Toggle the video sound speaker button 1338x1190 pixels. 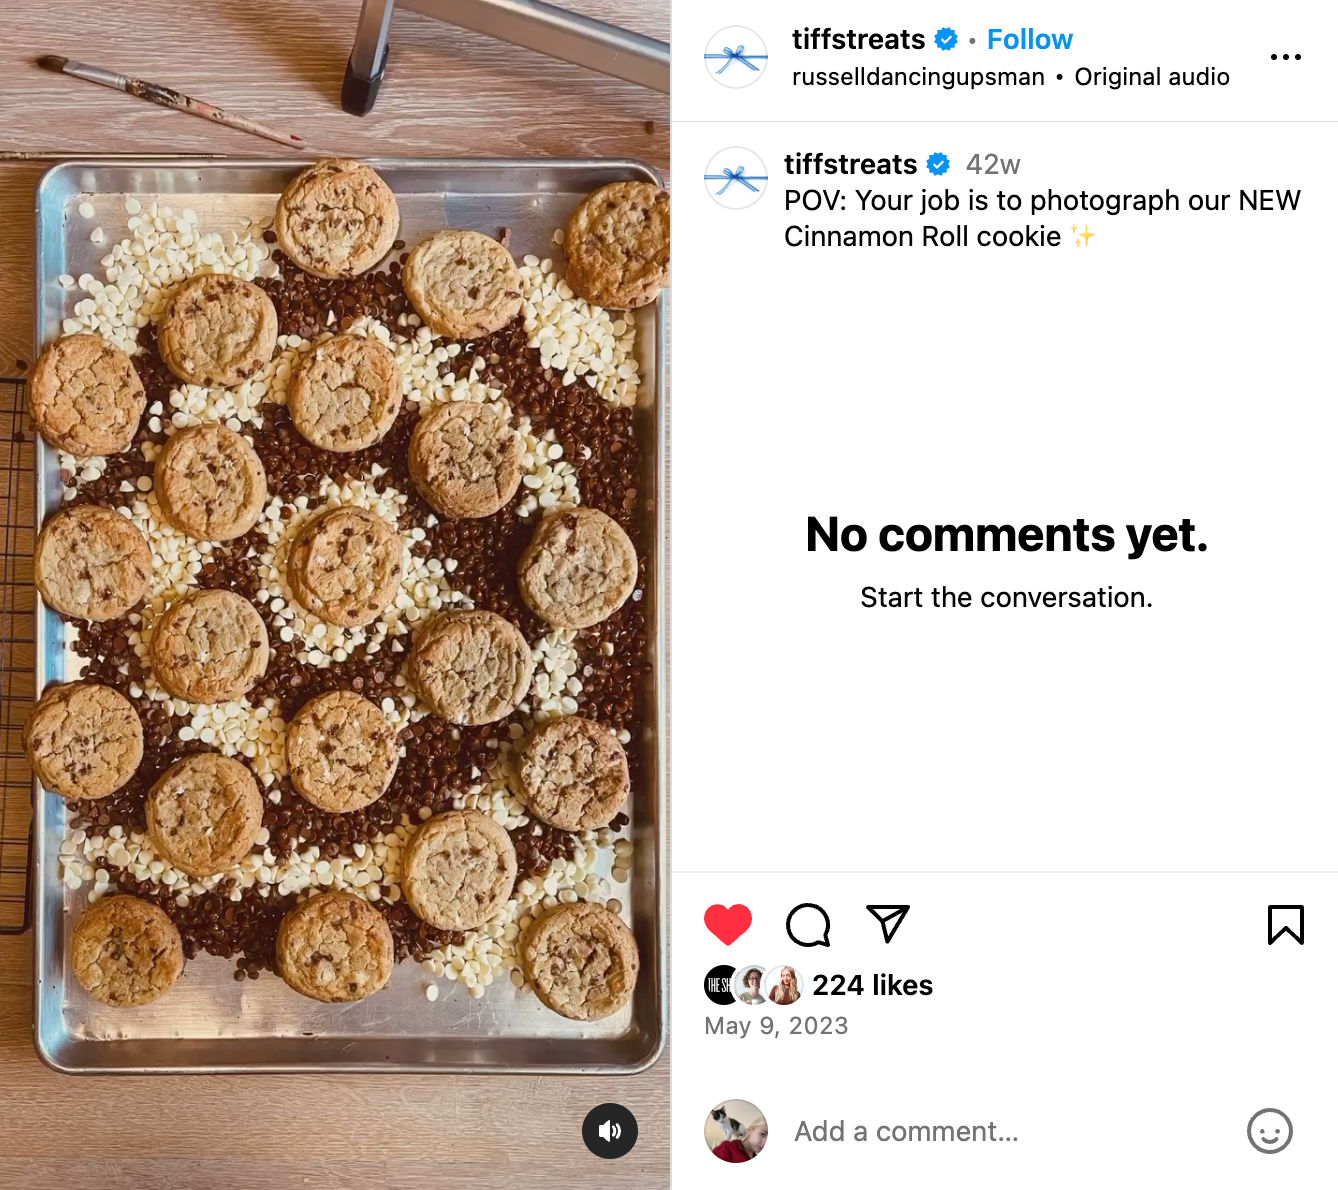(x=610, y=1131)
